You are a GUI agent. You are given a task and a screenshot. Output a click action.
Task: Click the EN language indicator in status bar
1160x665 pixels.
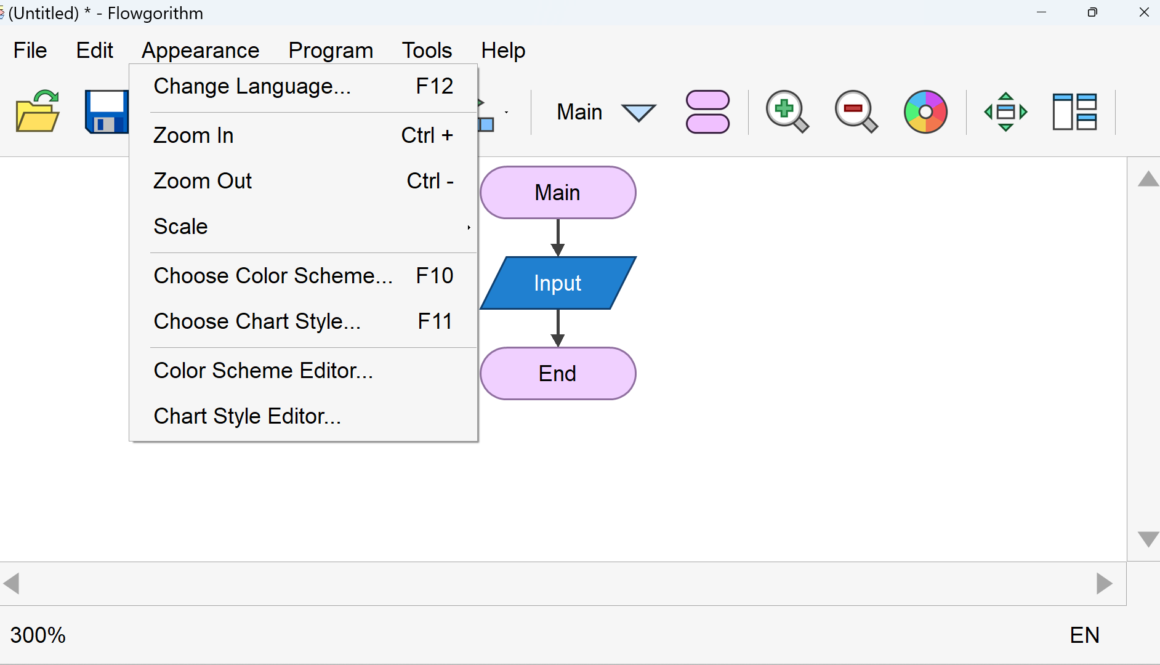click(x=1085, y=635)
